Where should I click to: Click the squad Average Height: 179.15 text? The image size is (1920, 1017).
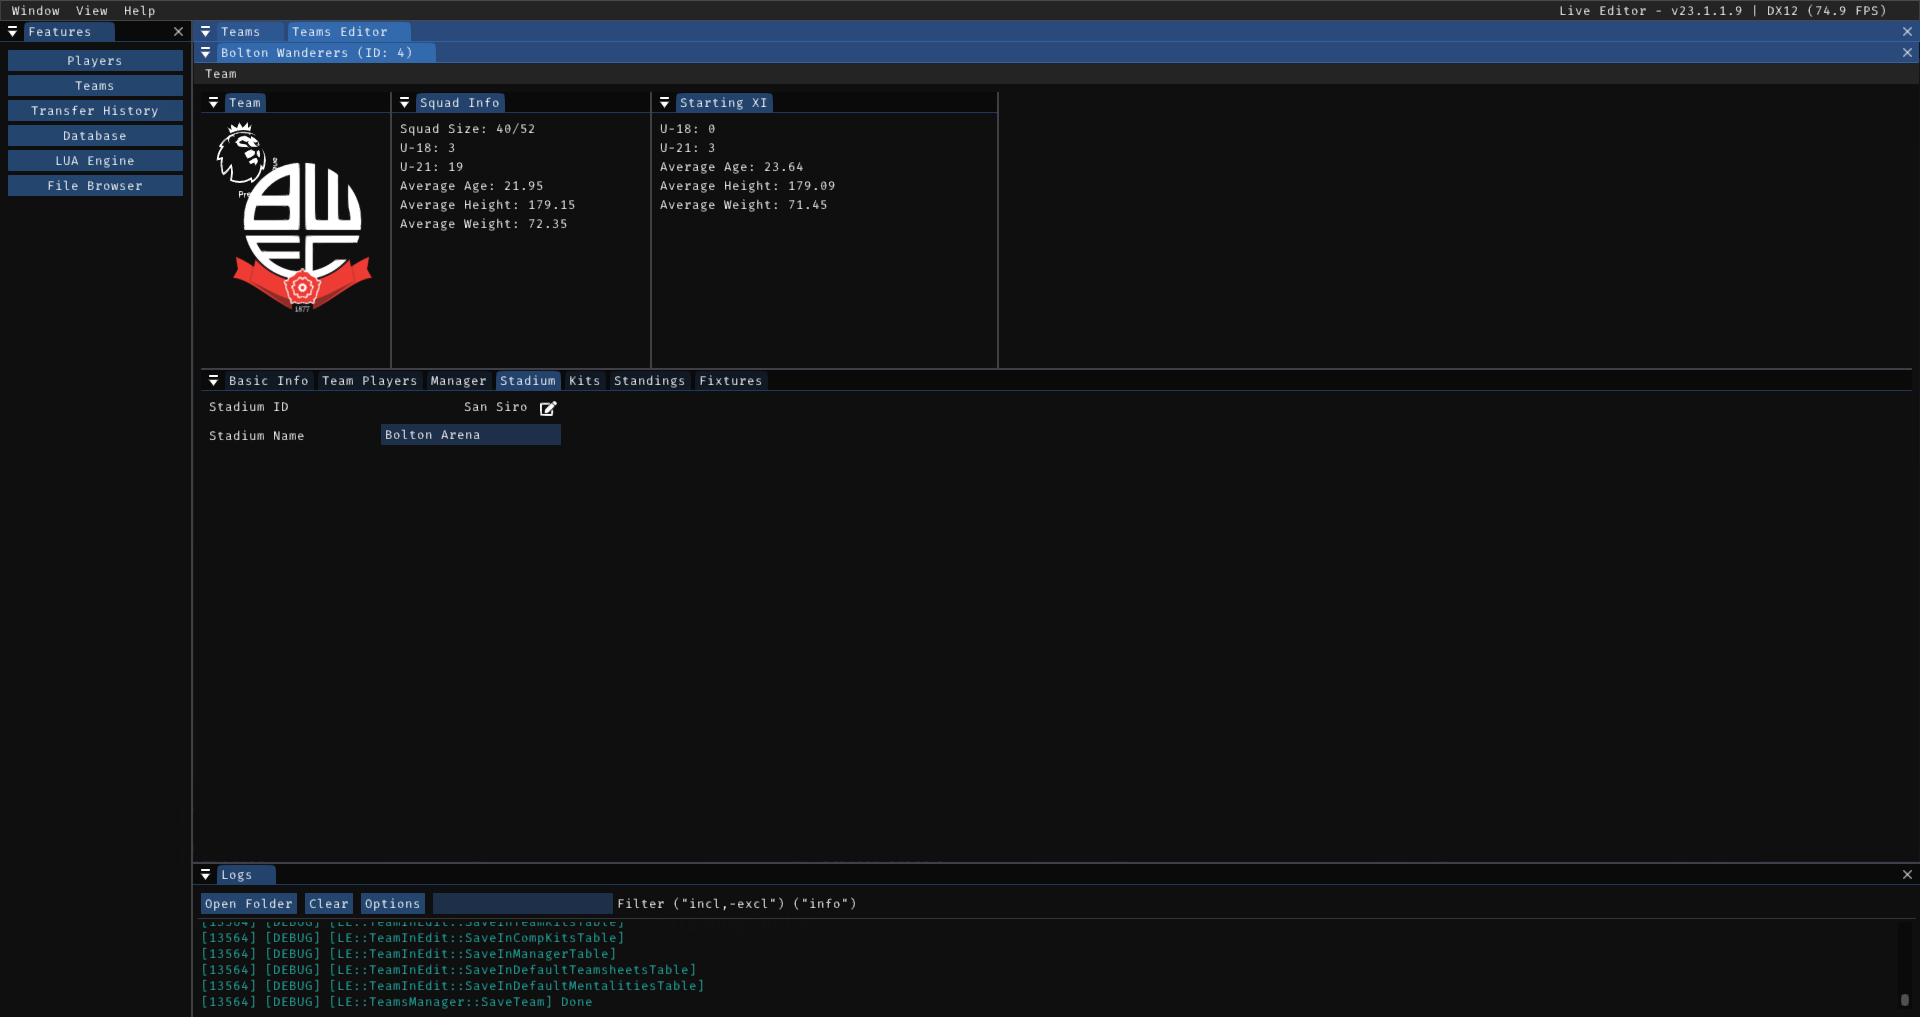[x=488, y=205]
